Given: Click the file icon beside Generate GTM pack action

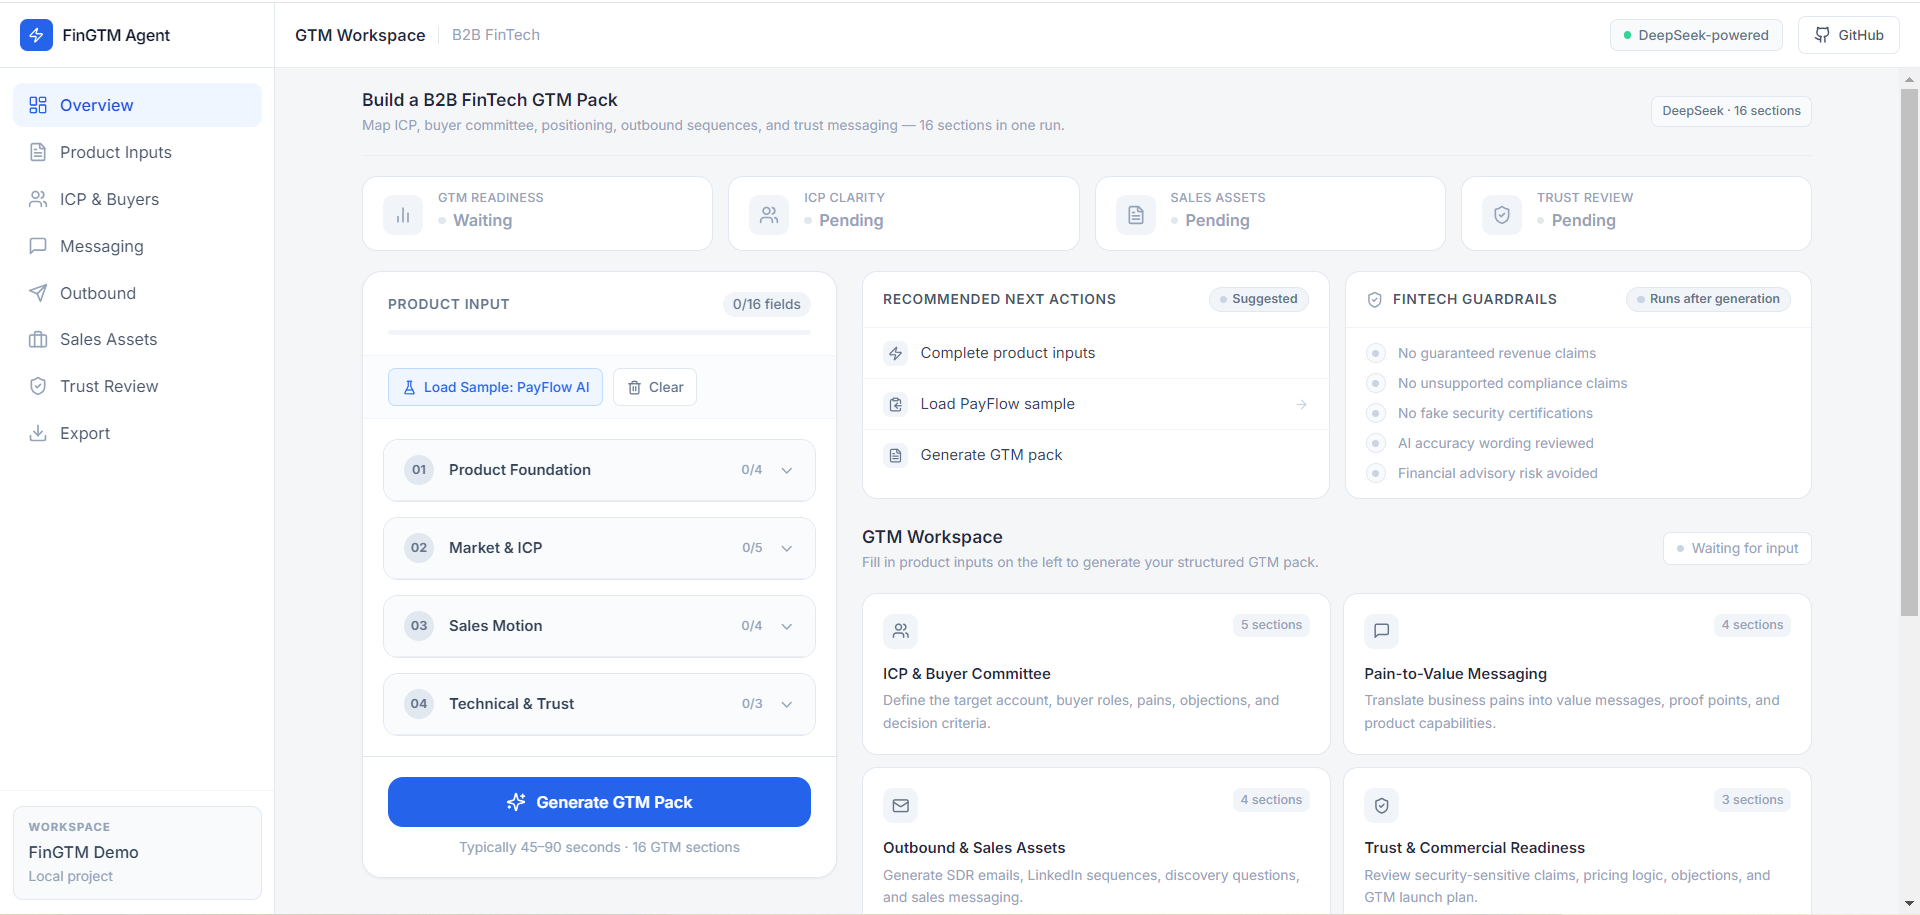Looking at the screenshot, I should 896,455.
